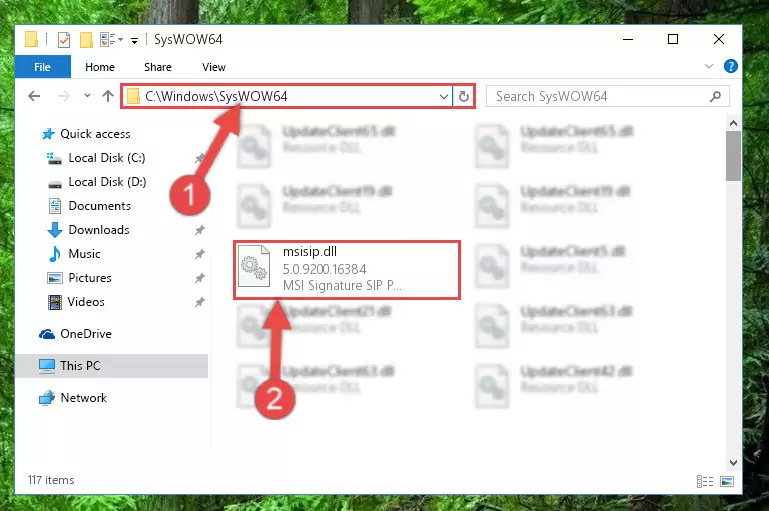Open the address bar history dropdown

443,97
